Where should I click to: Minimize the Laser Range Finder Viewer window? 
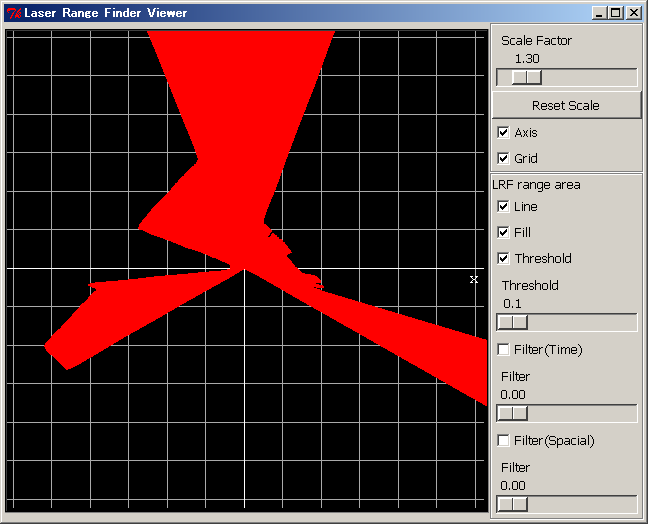coord(599,13)
